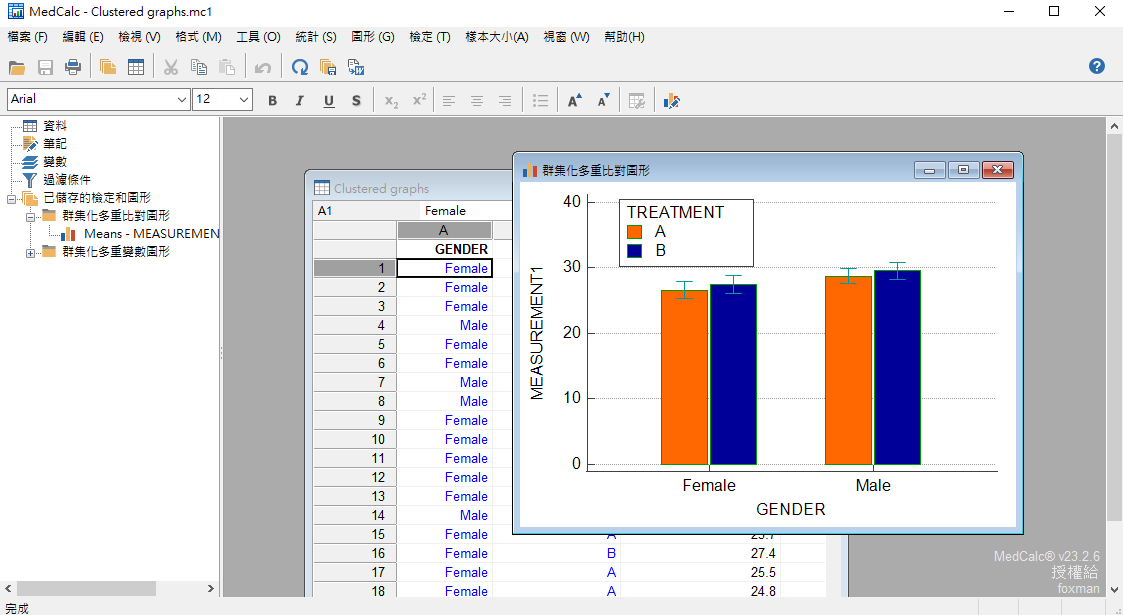Click the blue B legend swatch
1123x615 pixels.
(635, 251)
